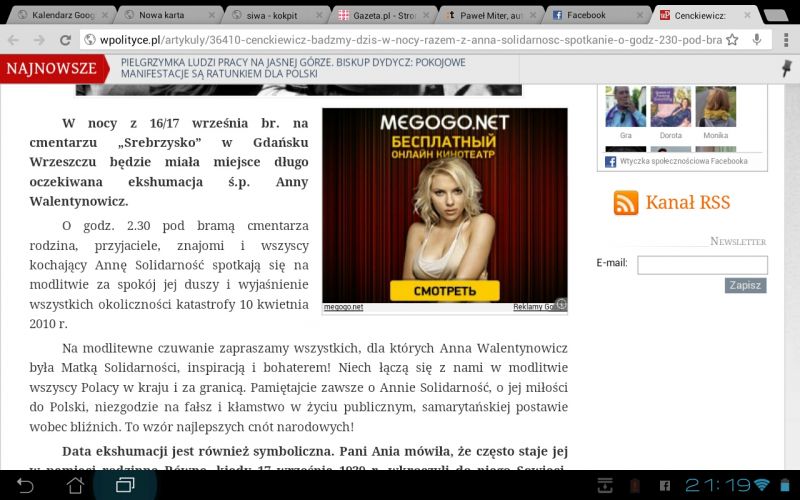Go back with the browser back arrow
The image size is (800, 500).
[14, 40]
